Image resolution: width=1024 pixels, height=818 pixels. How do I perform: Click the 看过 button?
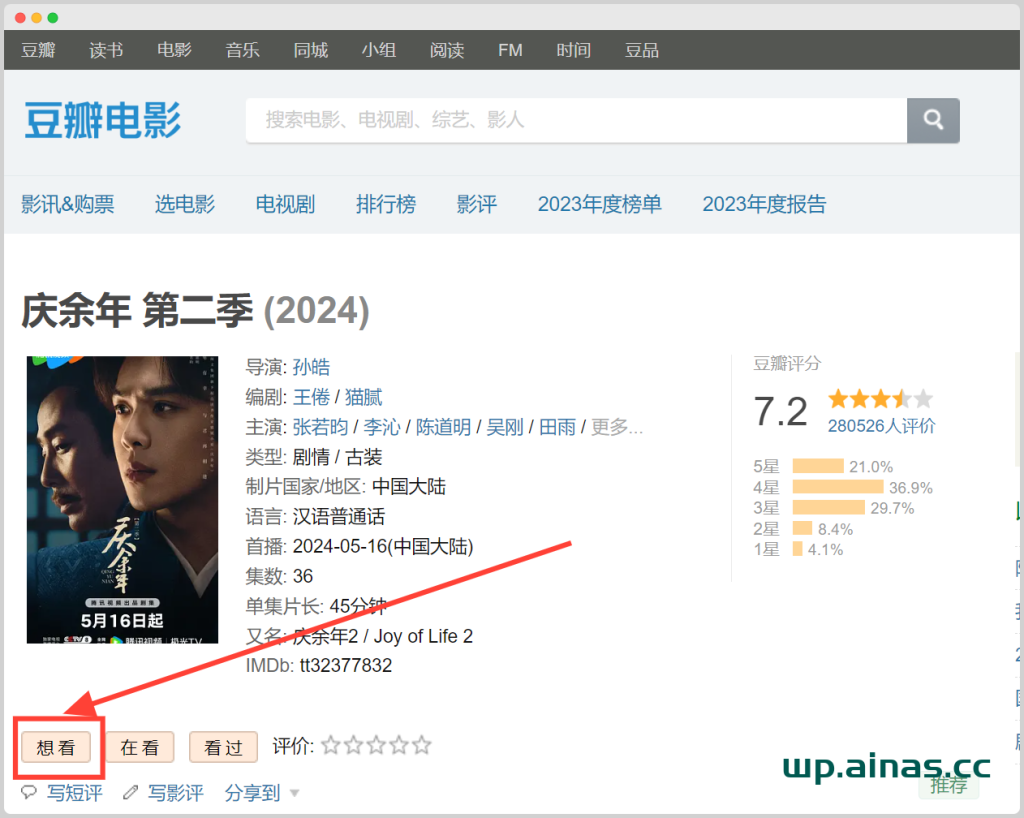(223, 747)
